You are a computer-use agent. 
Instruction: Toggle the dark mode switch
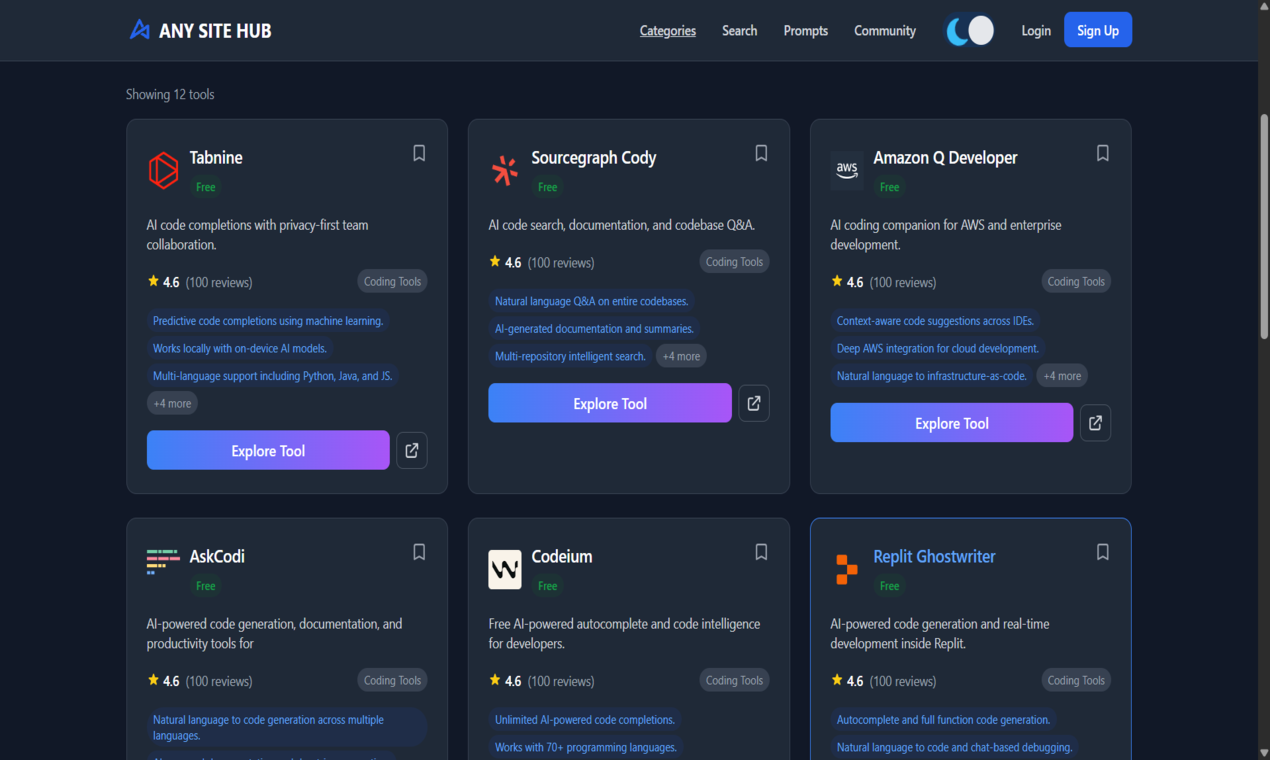(x=968, y=30)
